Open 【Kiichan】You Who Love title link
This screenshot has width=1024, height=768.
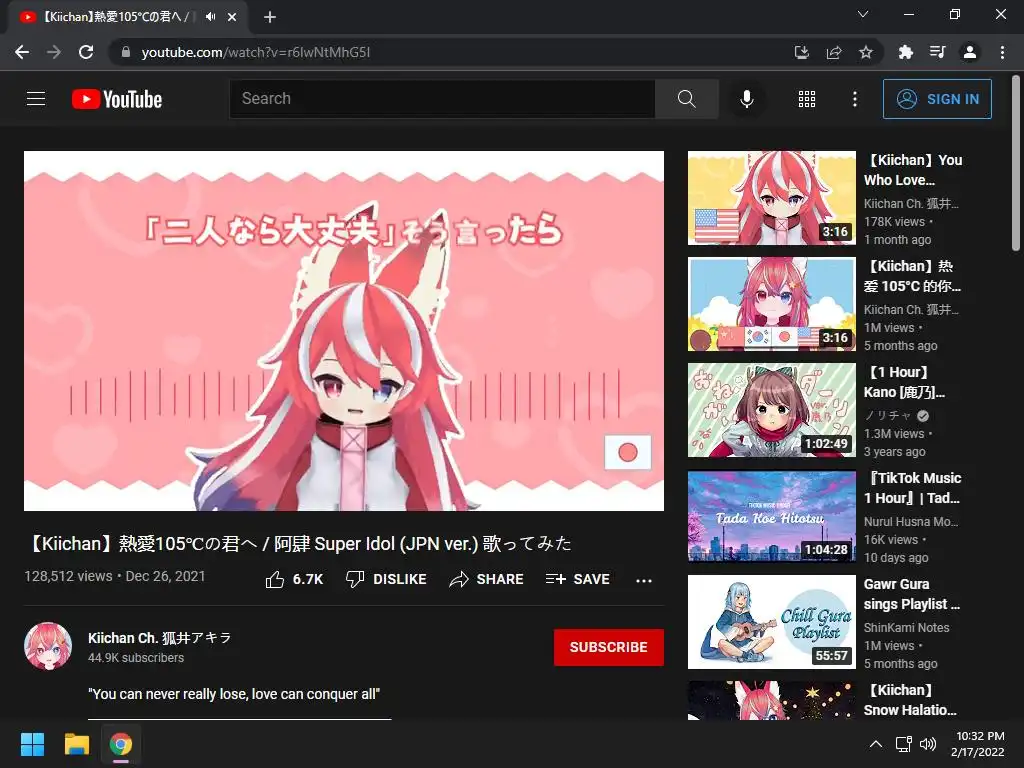[914, 170]
